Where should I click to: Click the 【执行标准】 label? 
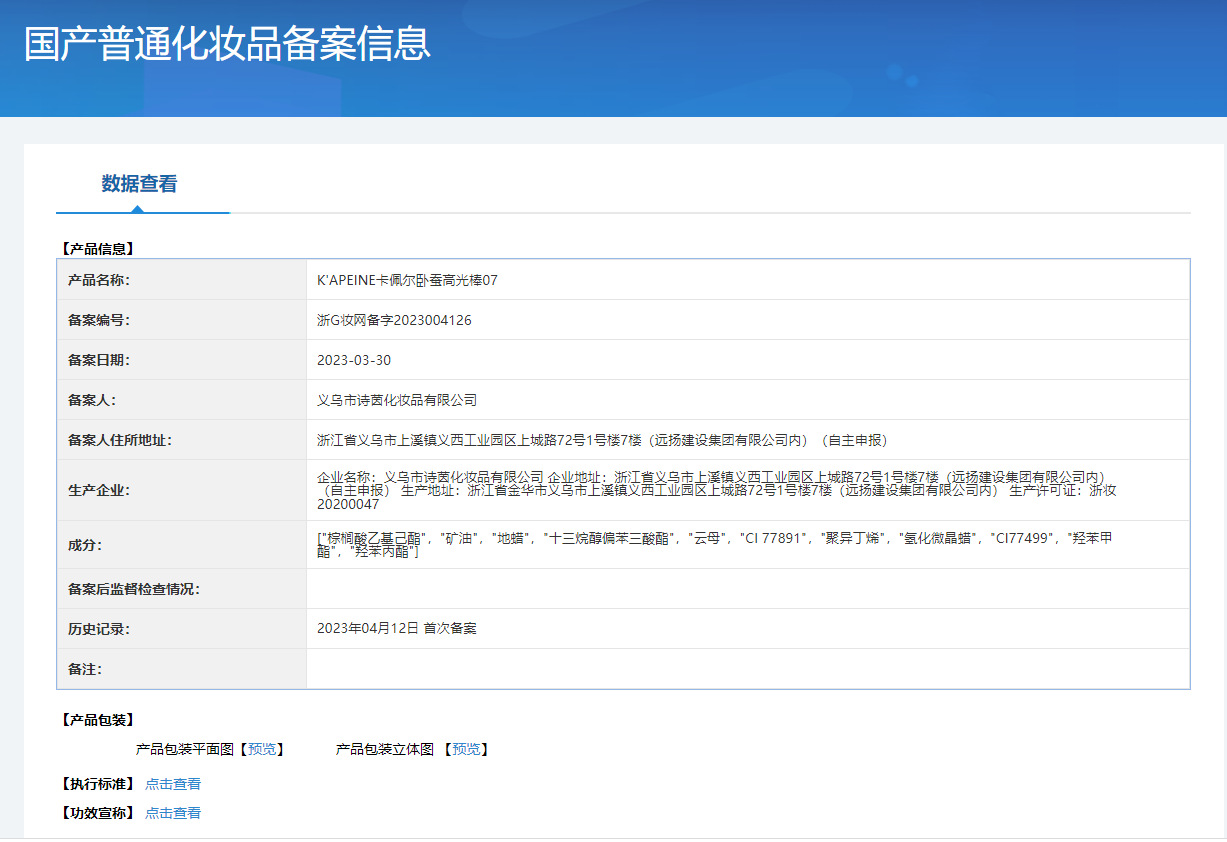[x=97, y=784]
